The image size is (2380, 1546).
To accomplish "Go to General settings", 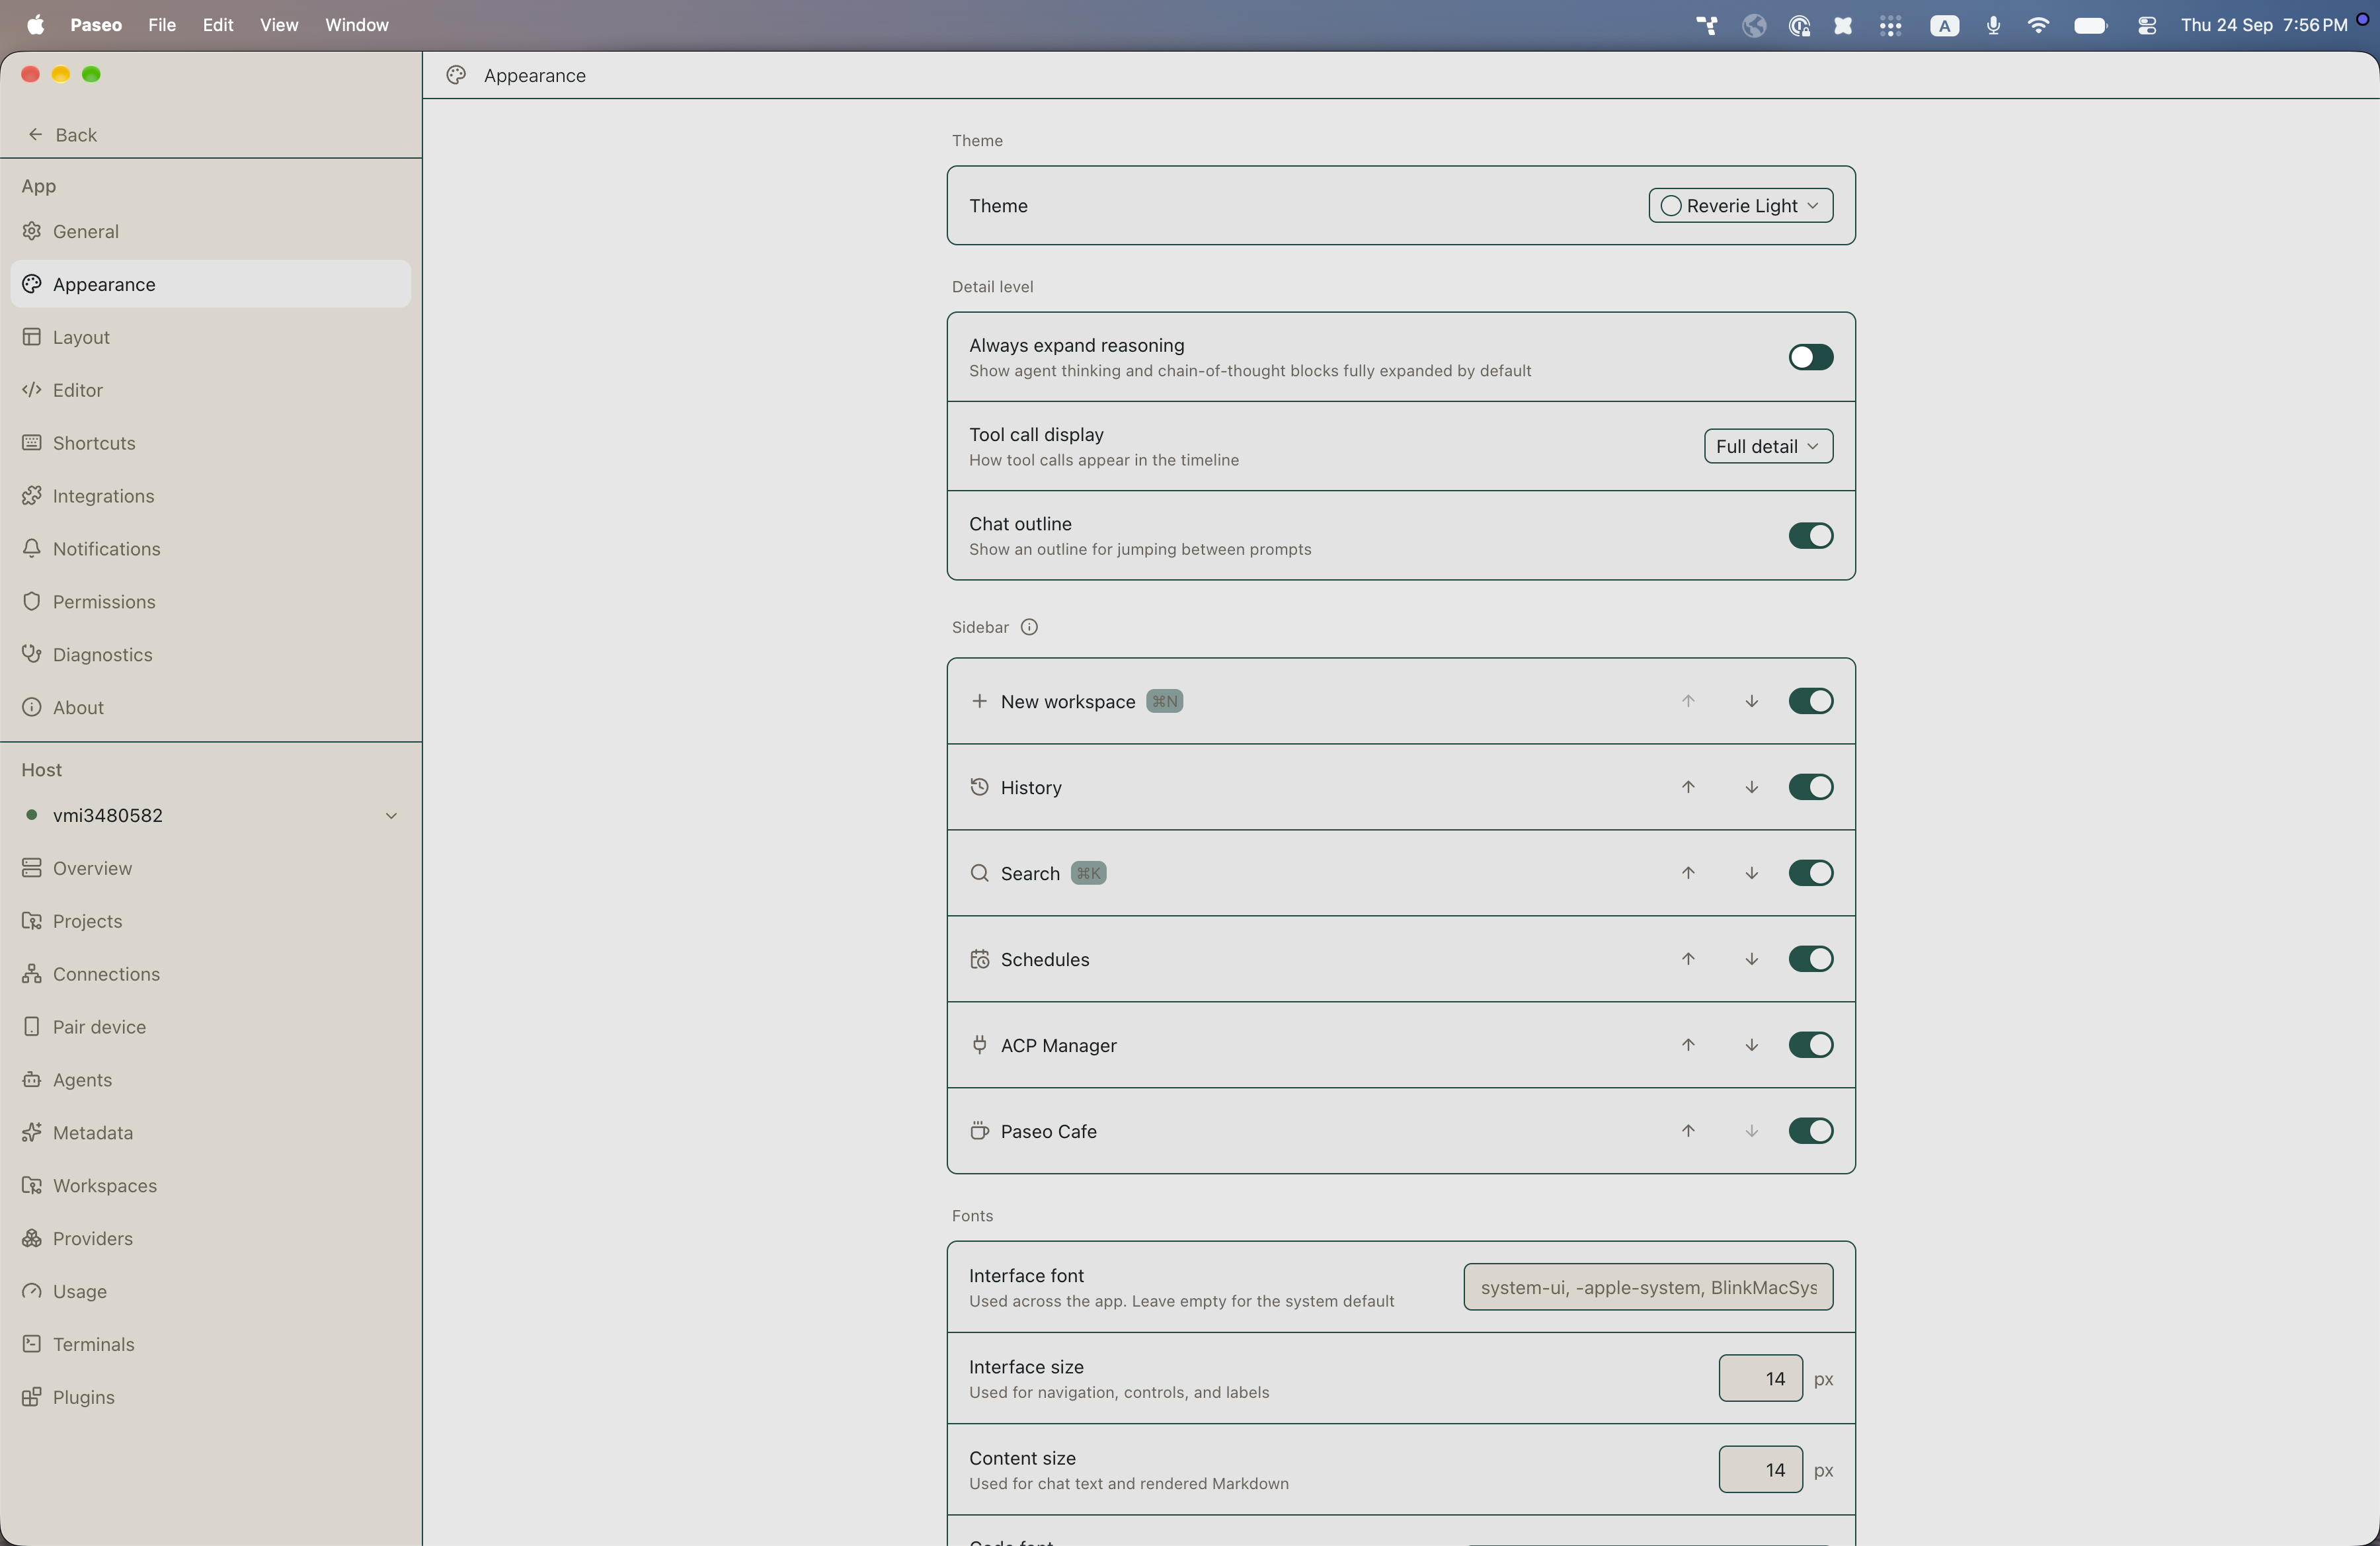I will tap(210, 231).
